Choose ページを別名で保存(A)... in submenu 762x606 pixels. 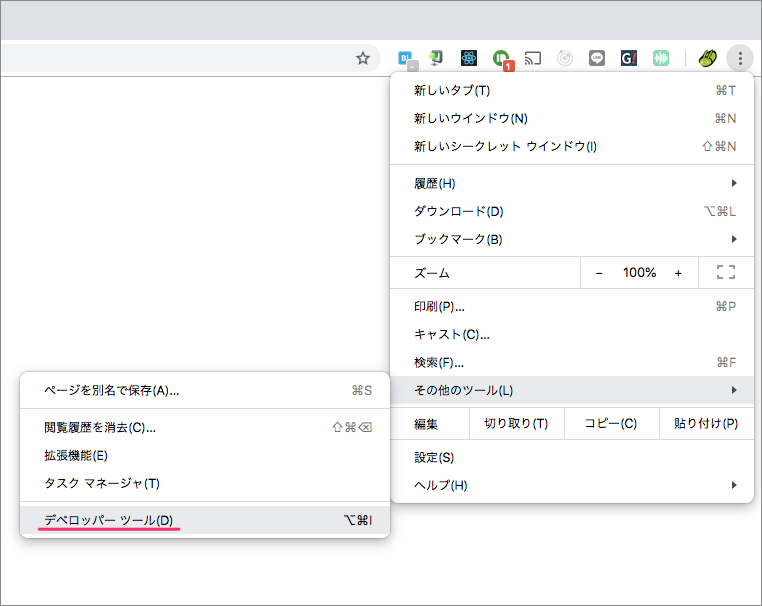pyautogui.click(x=205, y=390)
